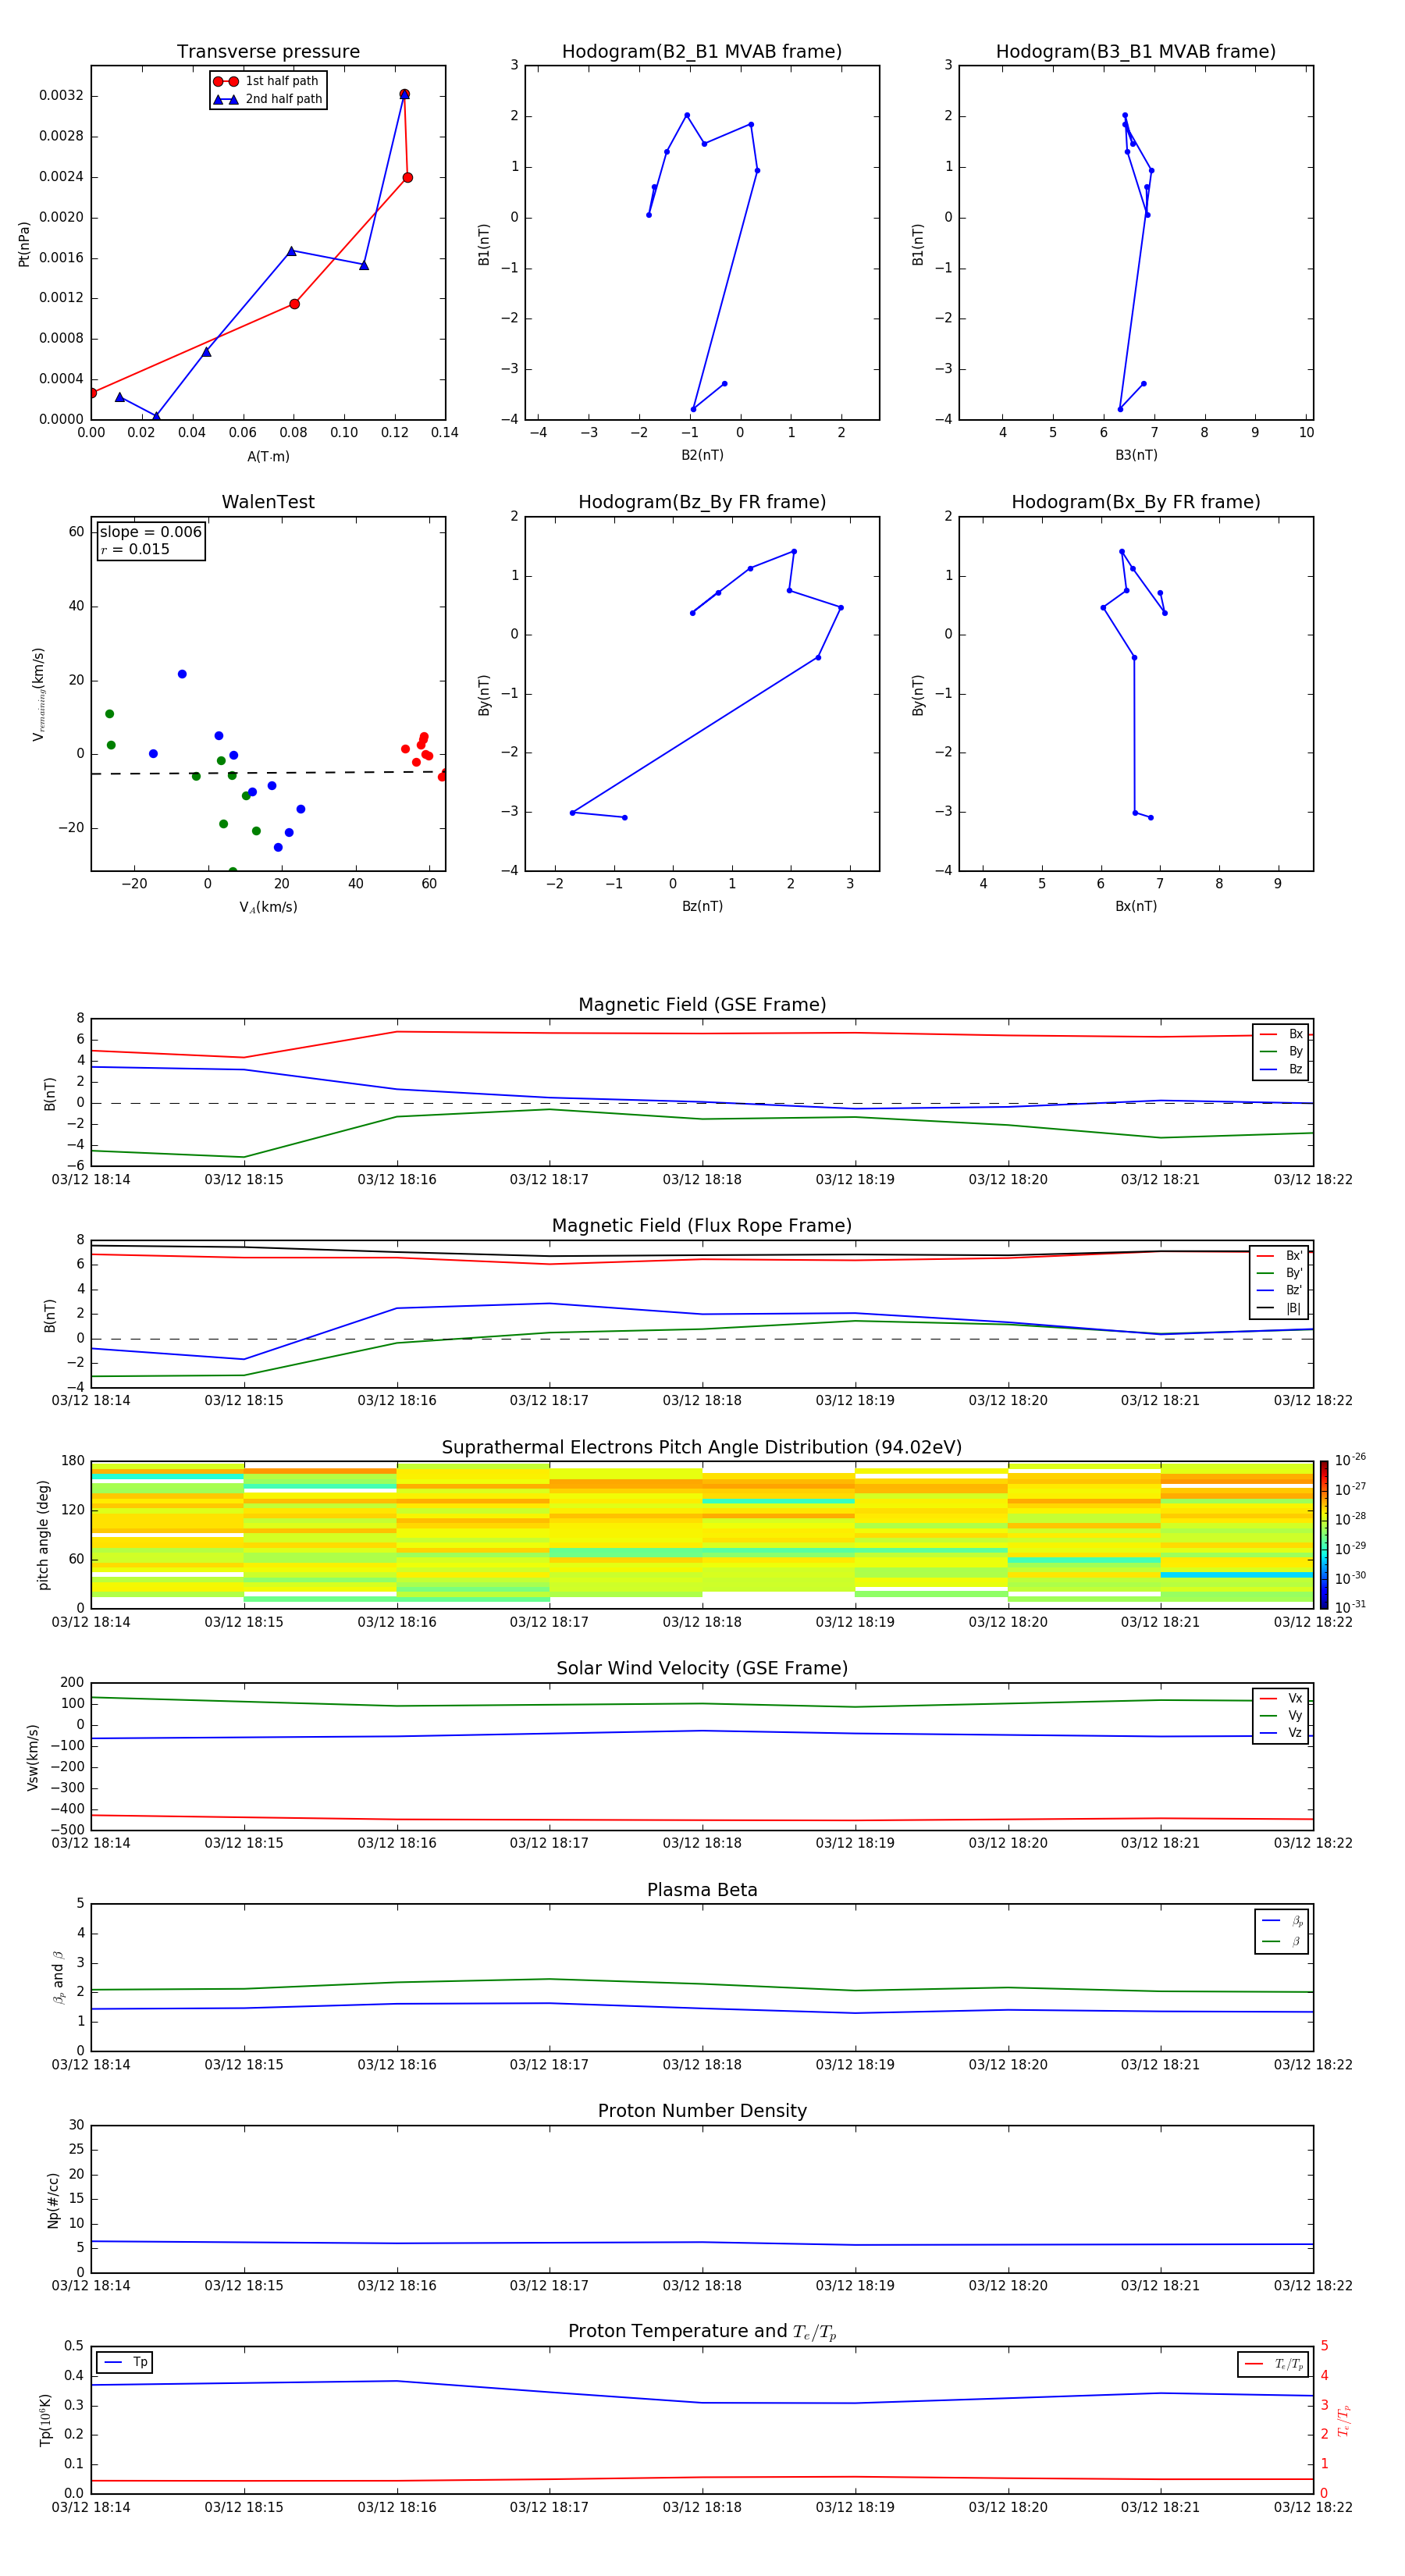
Task: Click the "Hodogram(B3_B1 MVAB frame)" title
Action: [x=1136, y=51]
